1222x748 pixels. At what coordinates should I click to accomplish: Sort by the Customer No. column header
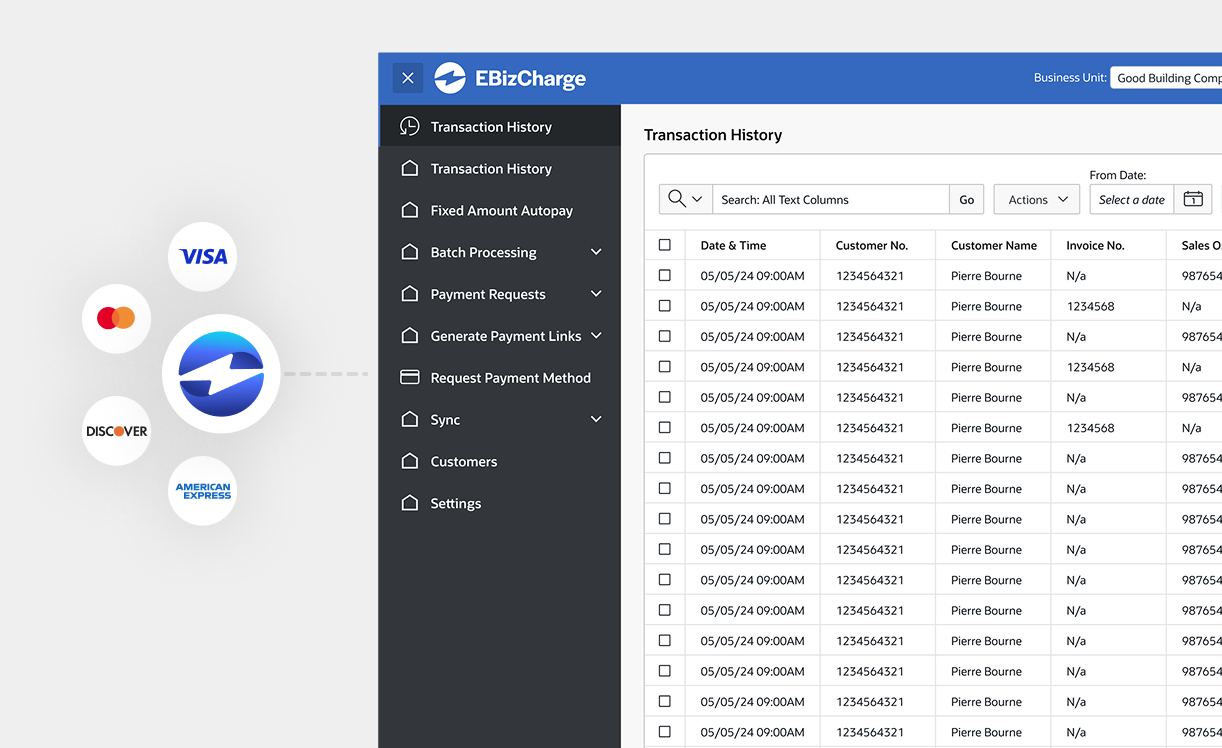[x=872, y=245]
